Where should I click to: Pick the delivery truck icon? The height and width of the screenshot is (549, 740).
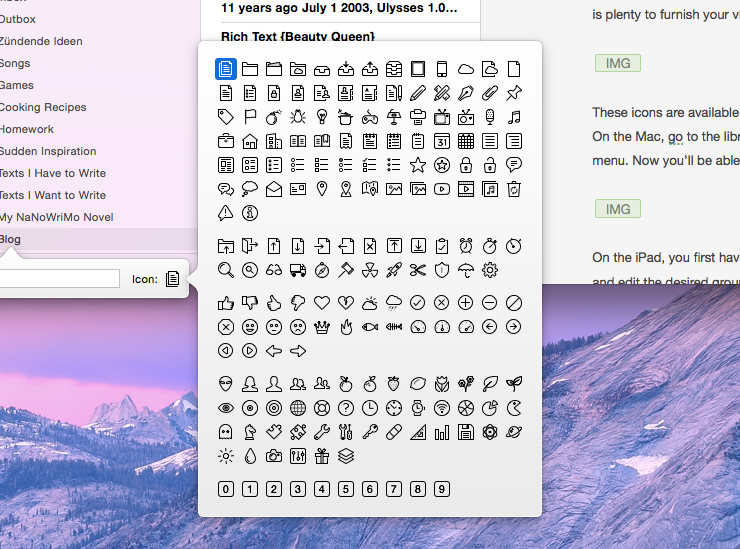298,270
